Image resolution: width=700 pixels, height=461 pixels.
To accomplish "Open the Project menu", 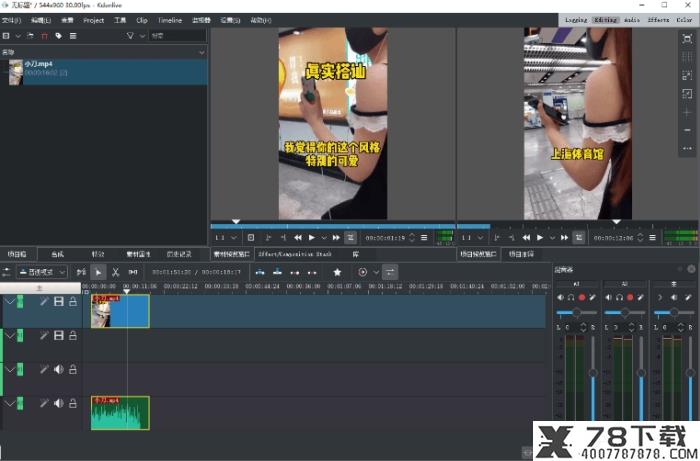I will coord(93,20).
